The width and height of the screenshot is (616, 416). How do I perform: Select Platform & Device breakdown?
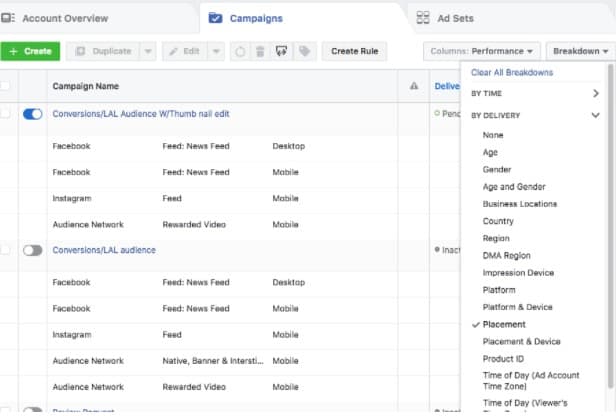click(517, 307)
